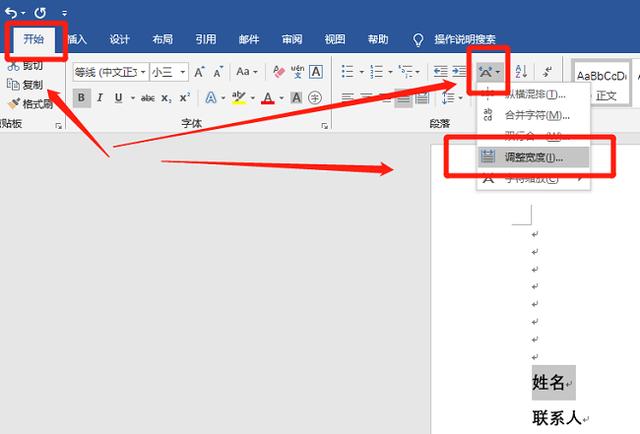Toggle subscript formatting

(x=166, y=98)
